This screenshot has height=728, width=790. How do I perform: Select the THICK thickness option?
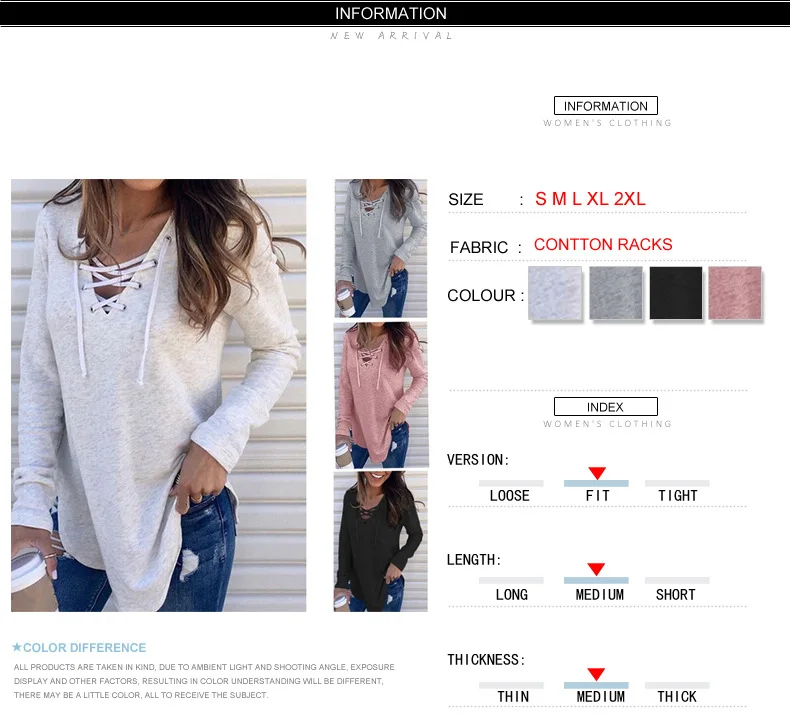click(677, 697)
